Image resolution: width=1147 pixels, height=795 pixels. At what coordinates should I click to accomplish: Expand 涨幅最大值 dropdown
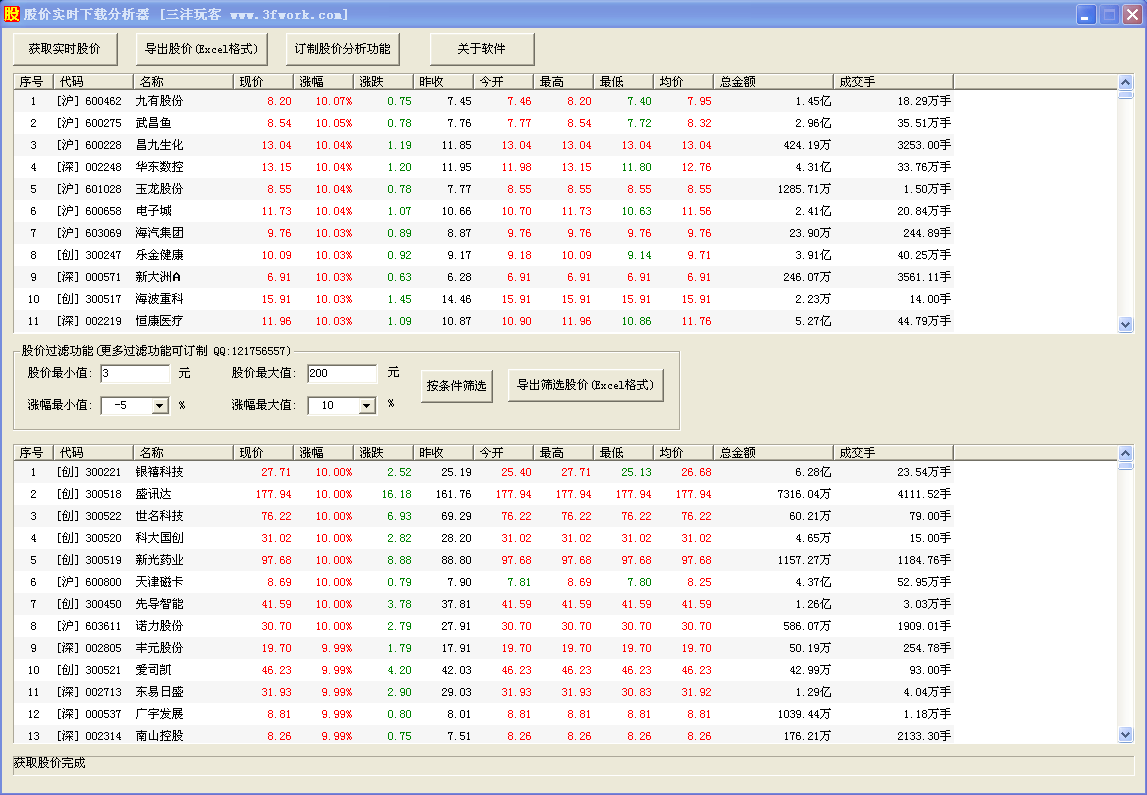[x=366, y=406]
